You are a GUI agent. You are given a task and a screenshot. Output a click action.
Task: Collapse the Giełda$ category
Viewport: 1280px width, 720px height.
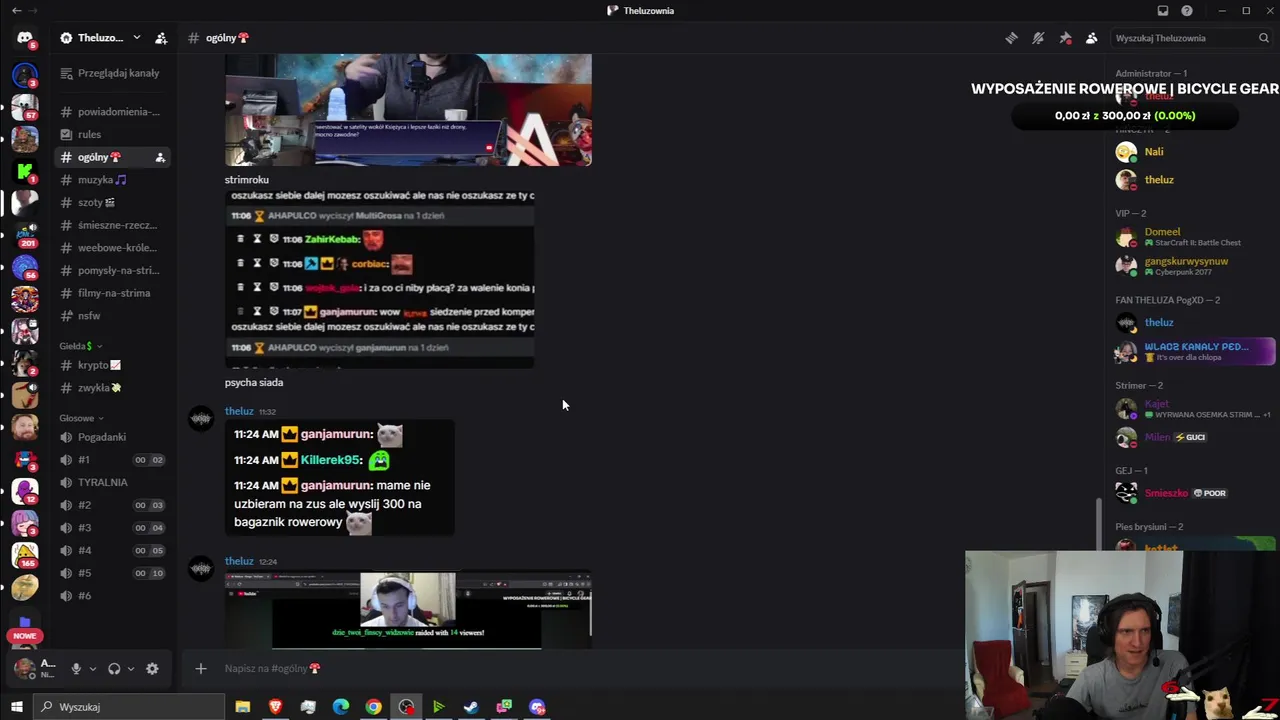(80, 346)
